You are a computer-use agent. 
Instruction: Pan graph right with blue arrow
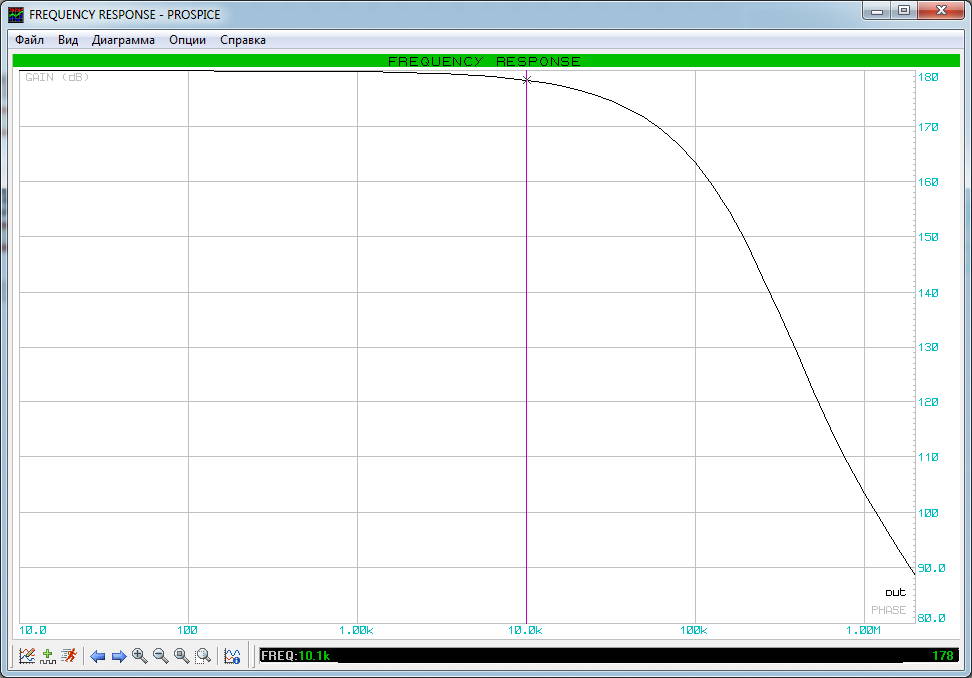119,656
